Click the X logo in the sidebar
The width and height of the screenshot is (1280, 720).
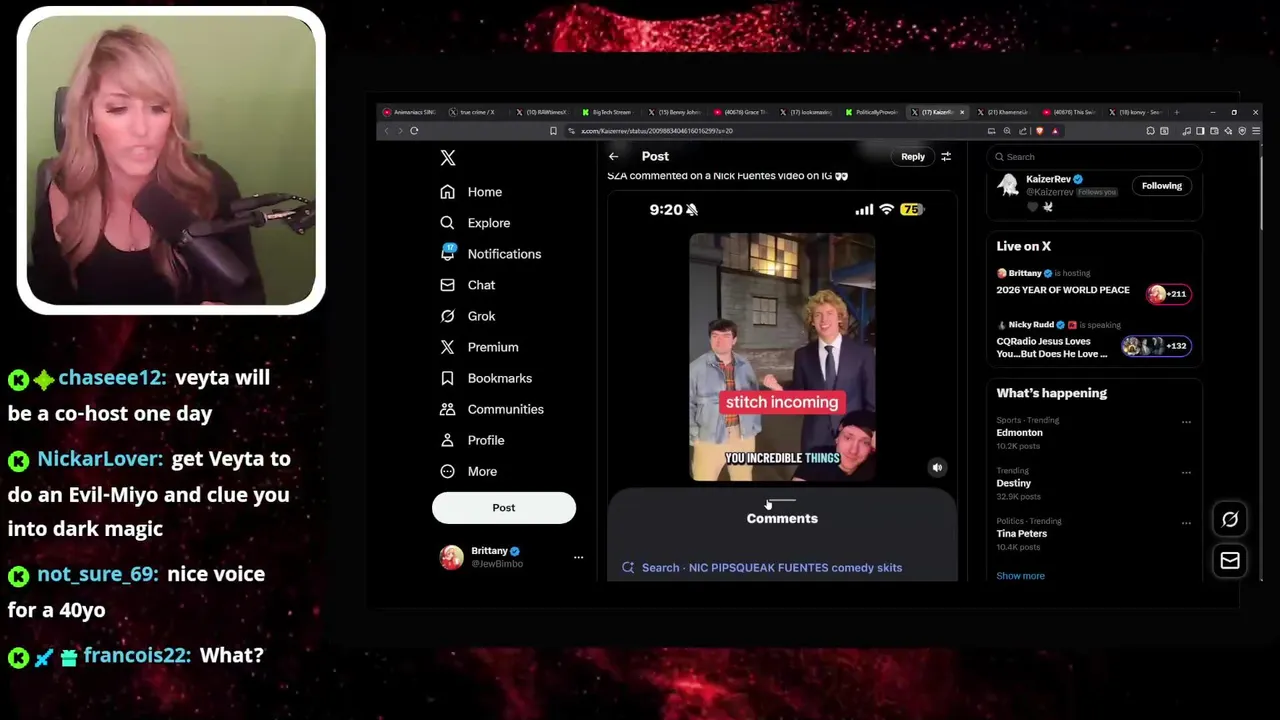coord(448,158)
